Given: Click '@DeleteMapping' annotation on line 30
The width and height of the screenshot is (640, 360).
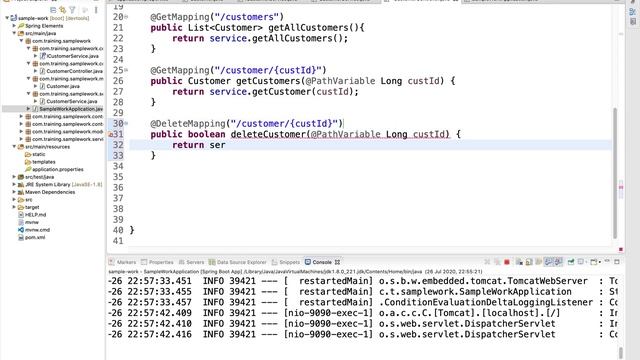Looking at the screenshot, I should point(188,124).
